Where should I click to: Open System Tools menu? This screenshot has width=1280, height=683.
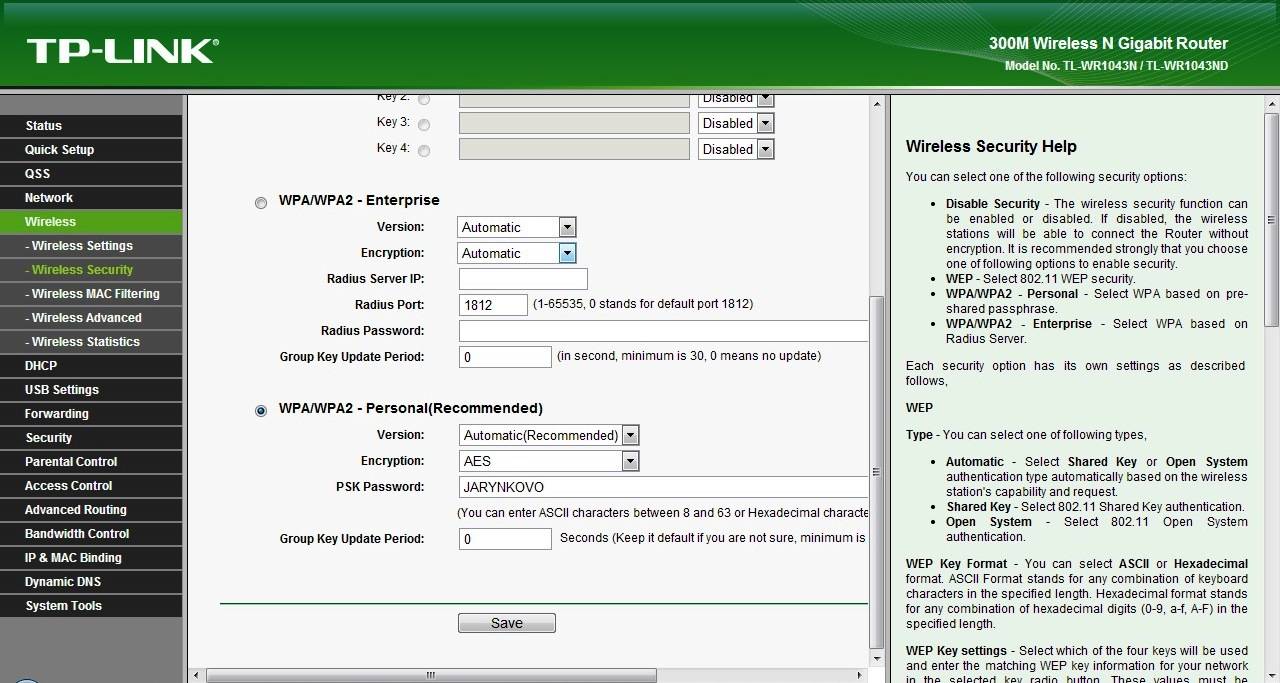[x=91, y=606]
